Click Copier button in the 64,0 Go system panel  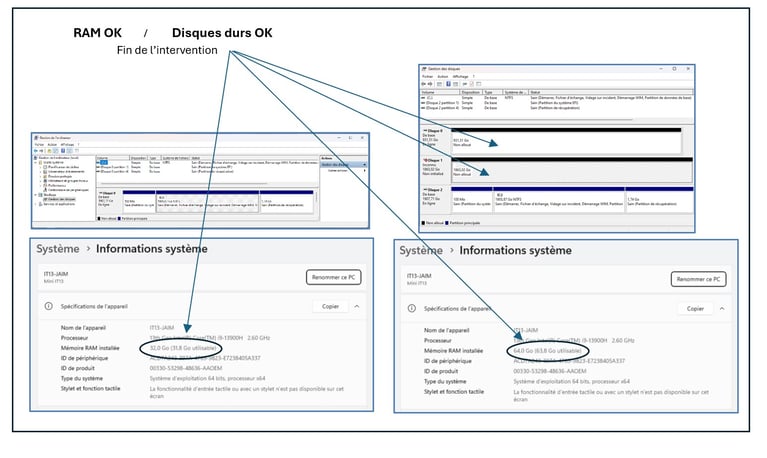click(695, 309)
